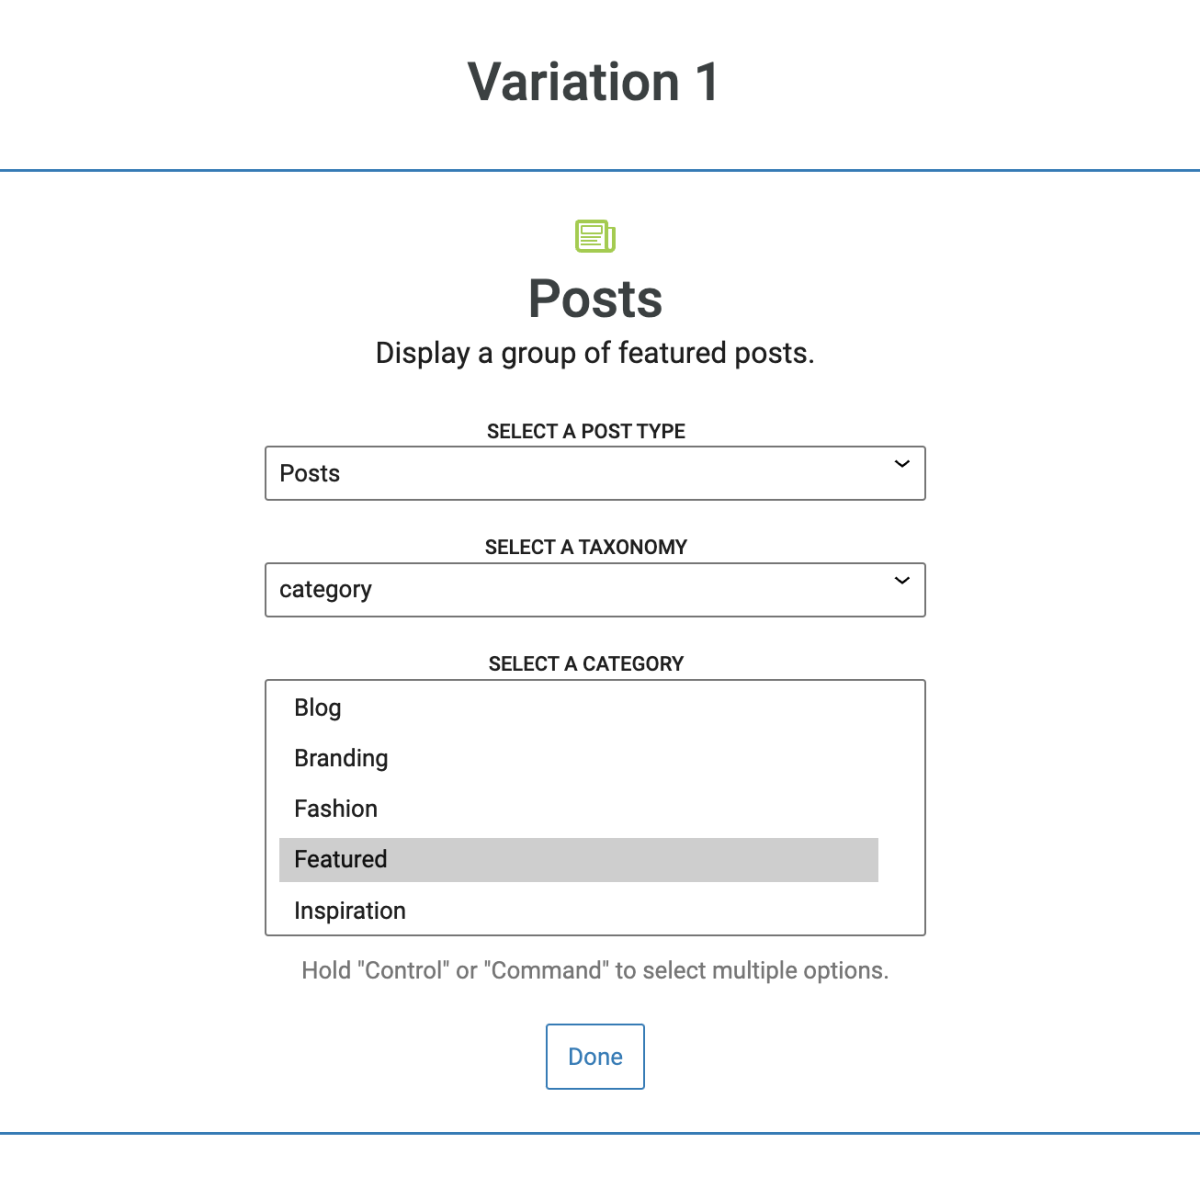Click the taxonomy dropdown chevron arrow
The height and width of the screenshot is (1200, 1200).
pos(902,581)
